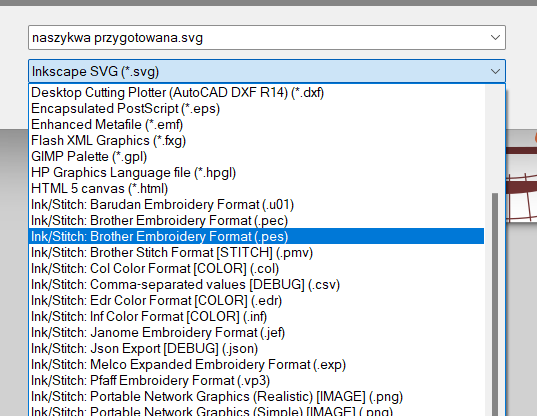Pick Ink/Stitch Comma-separated values (.csv)
Screen dimensions: 537x416
(x=256, y=284)
